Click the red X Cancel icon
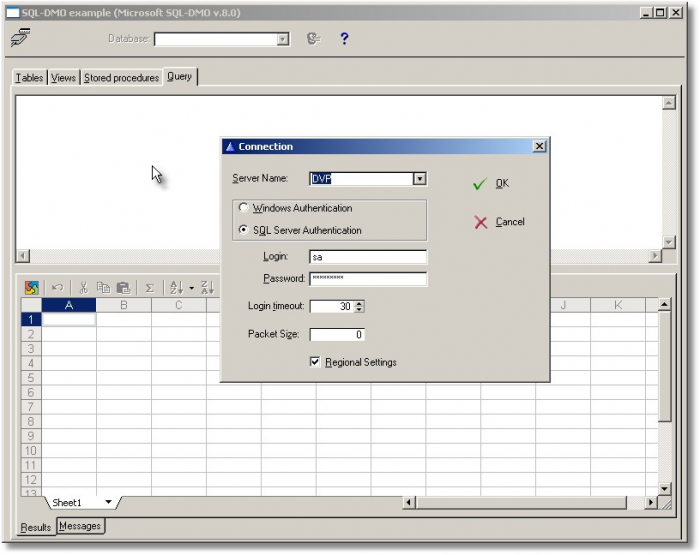The image size is (700, 555). (481, 222)
